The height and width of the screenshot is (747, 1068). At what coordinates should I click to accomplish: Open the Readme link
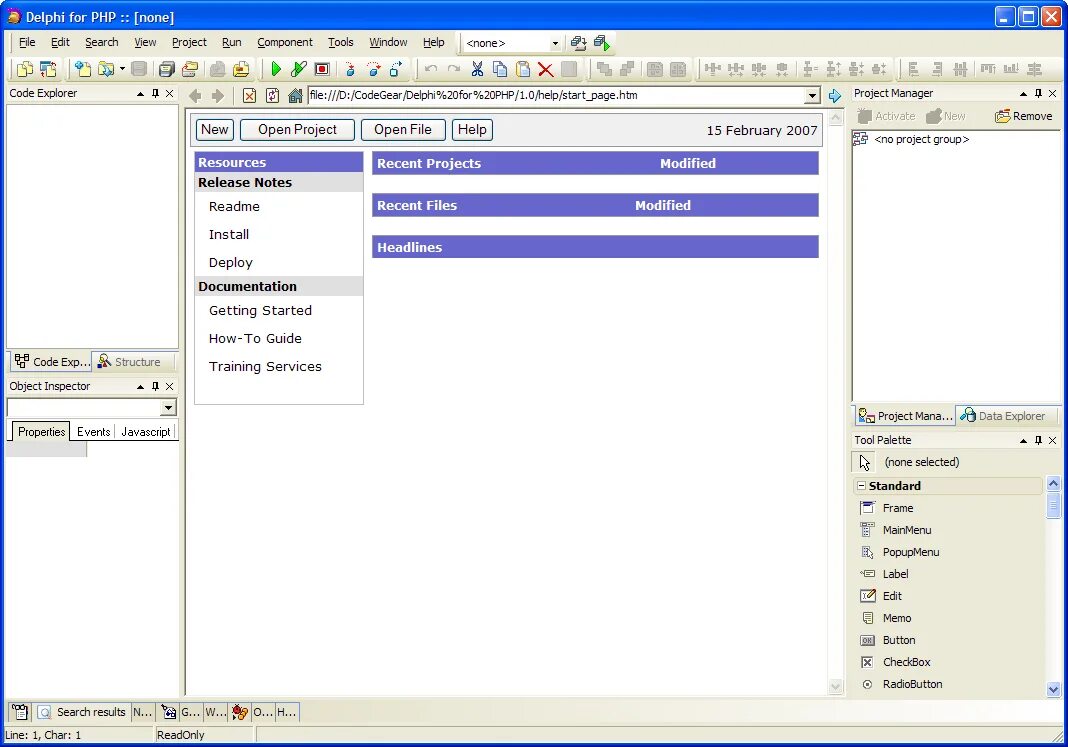(234, 206)
